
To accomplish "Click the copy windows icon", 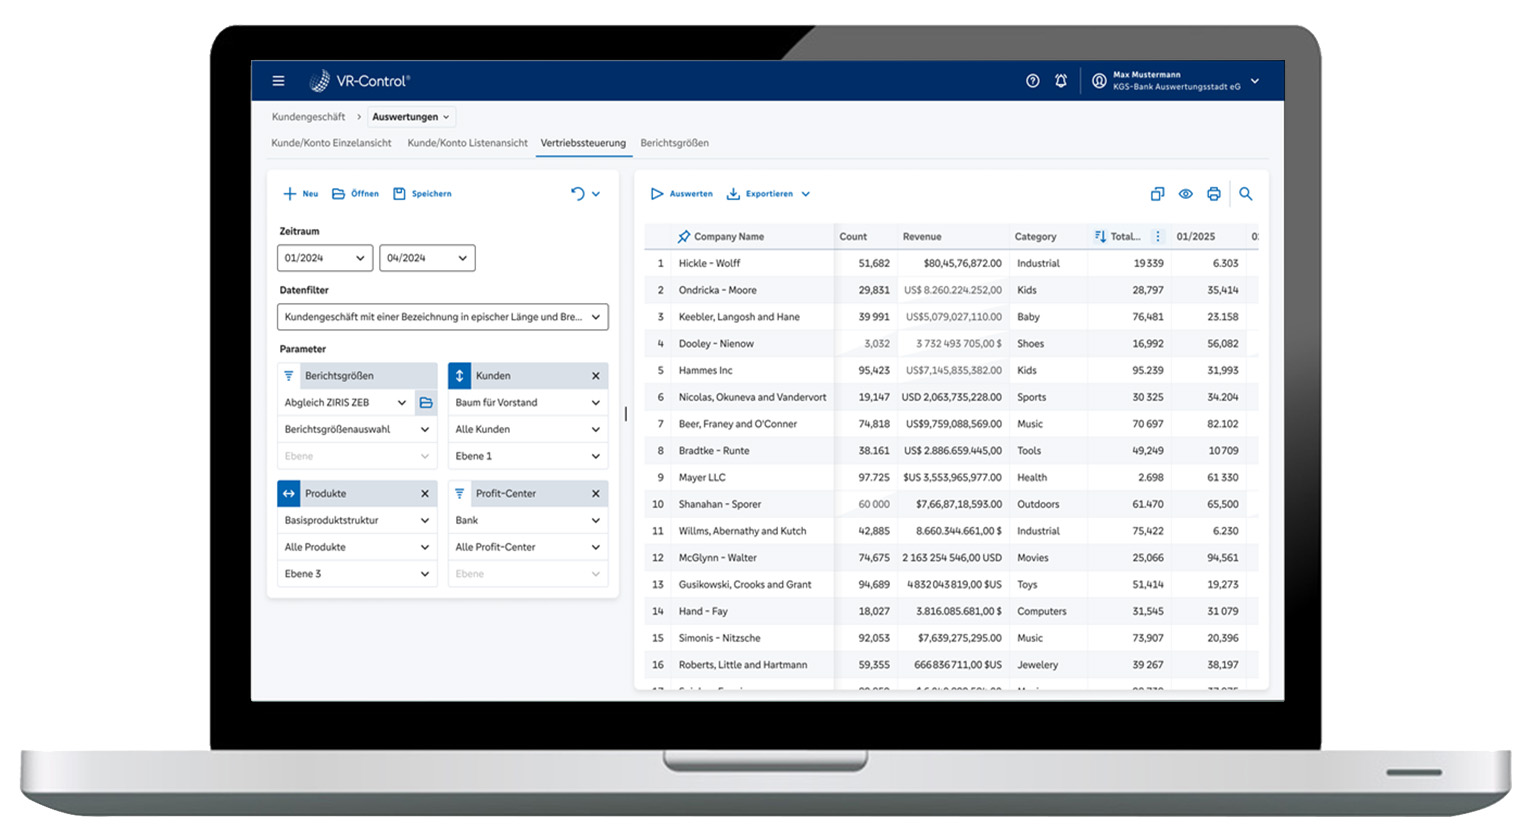I will coord(1157,194).
